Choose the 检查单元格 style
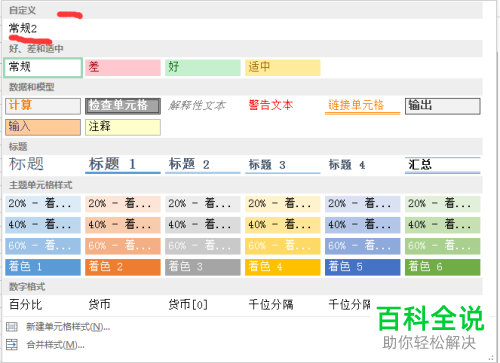The image size is (500, 363). point(123,106)
